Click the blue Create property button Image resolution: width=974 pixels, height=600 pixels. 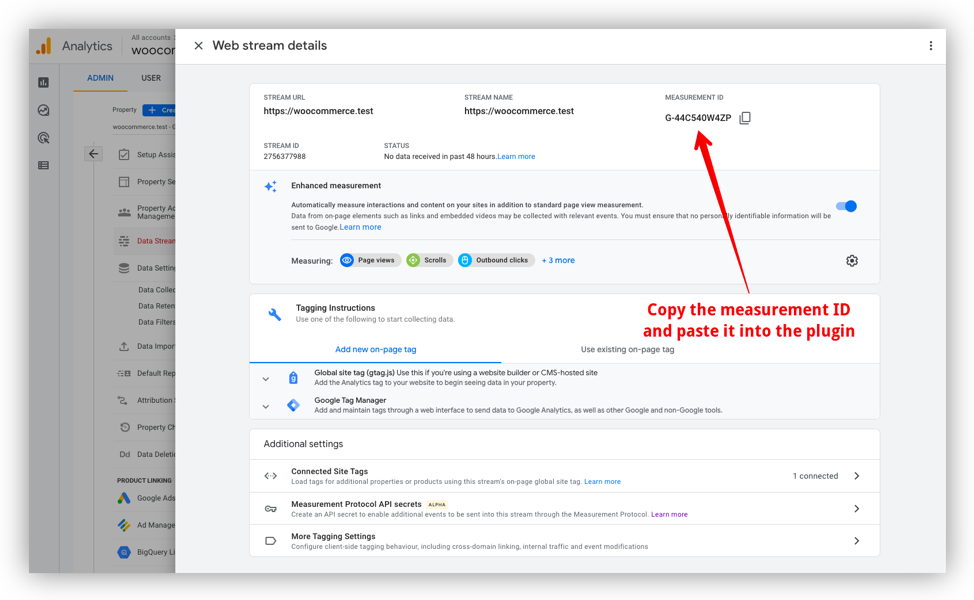[159, 110]
